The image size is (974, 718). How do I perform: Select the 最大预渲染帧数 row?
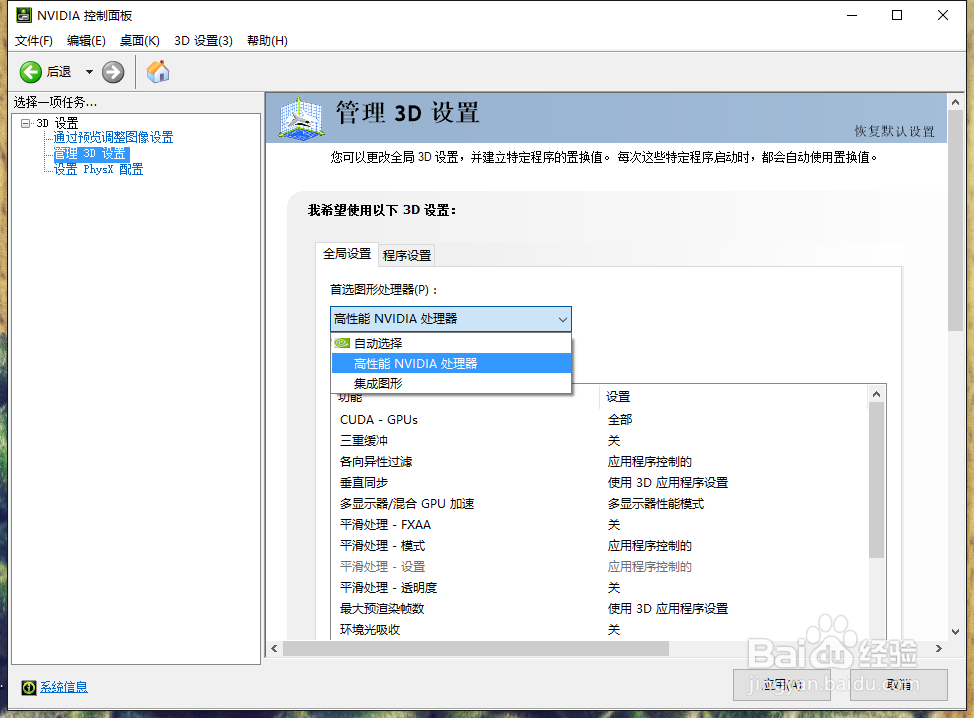click(600, 609)
